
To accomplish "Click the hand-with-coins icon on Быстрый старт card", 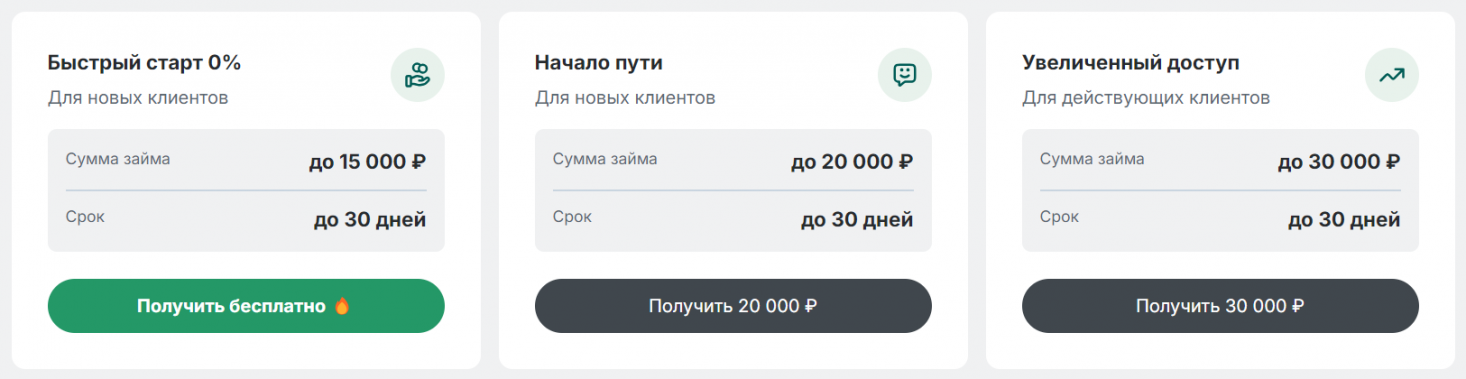I will tap(417, 75).
